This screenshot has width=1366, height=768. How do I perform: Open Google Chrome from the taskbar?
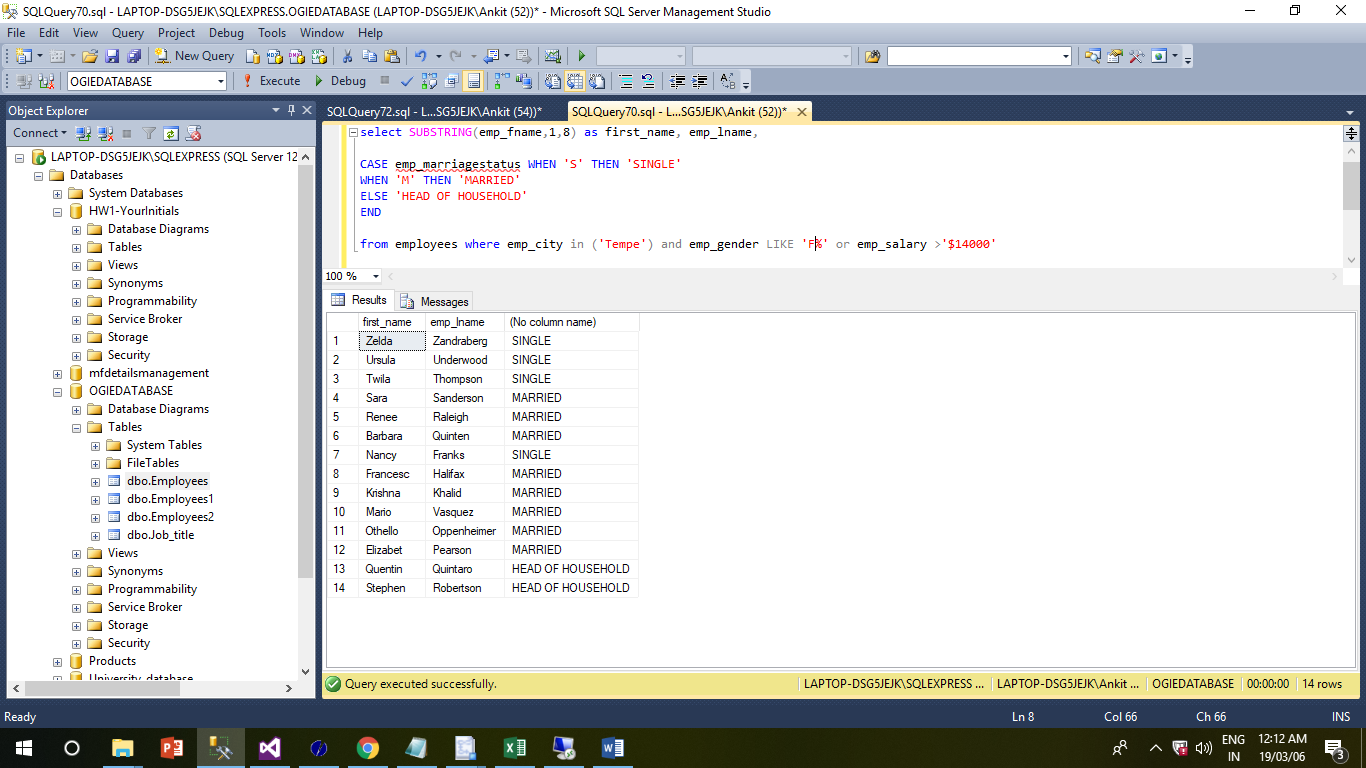tap(368, 747)
